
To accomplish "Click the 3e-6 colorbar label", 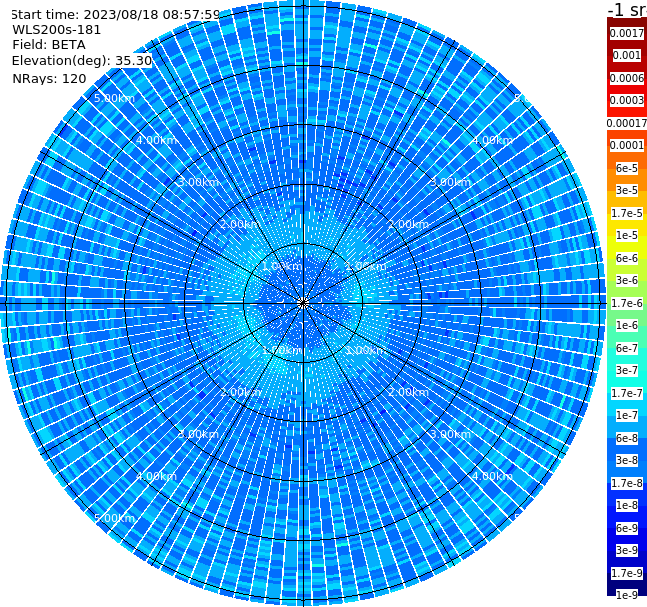I will click(x=627, y=280).
